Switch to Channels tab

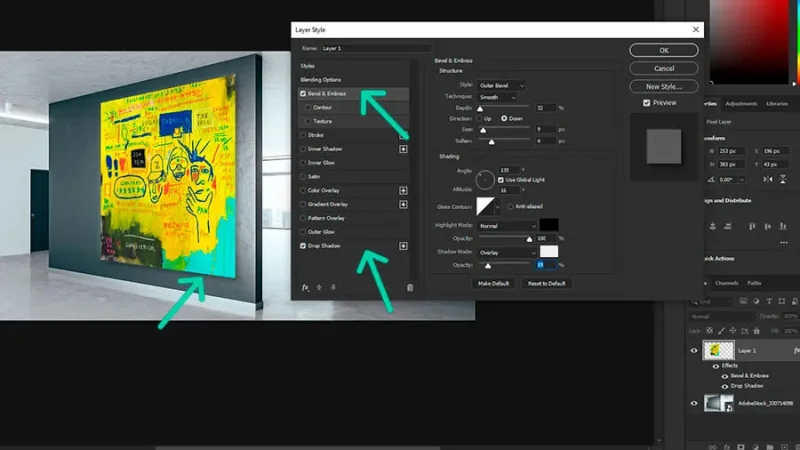pyautogui.click(x=727, y=283)
